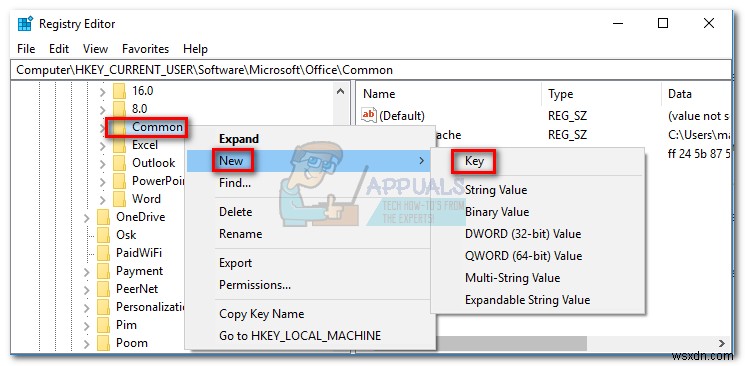This screenshot has height=366, width=745.
Task: Click the folder icon next to 8.0
Action: coord(119,108)
